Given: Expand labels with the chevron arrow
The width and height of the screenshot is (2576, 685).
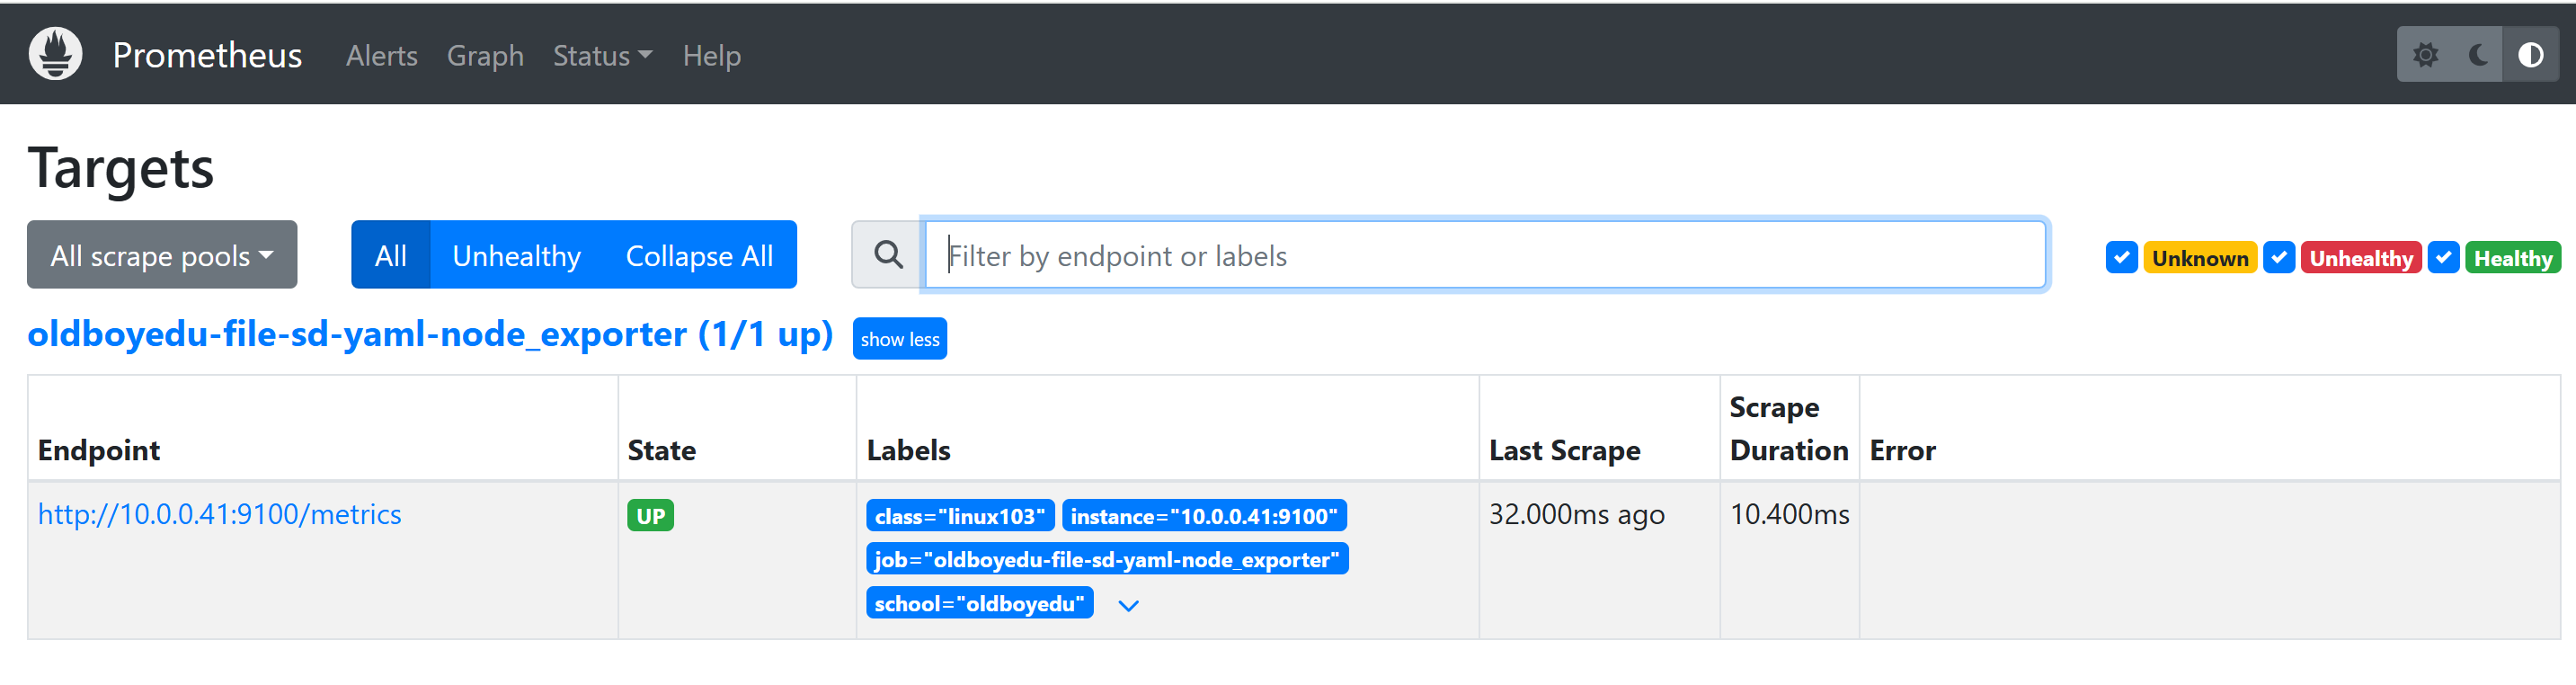Looking at the screenshot, I should coord(1128,605).
